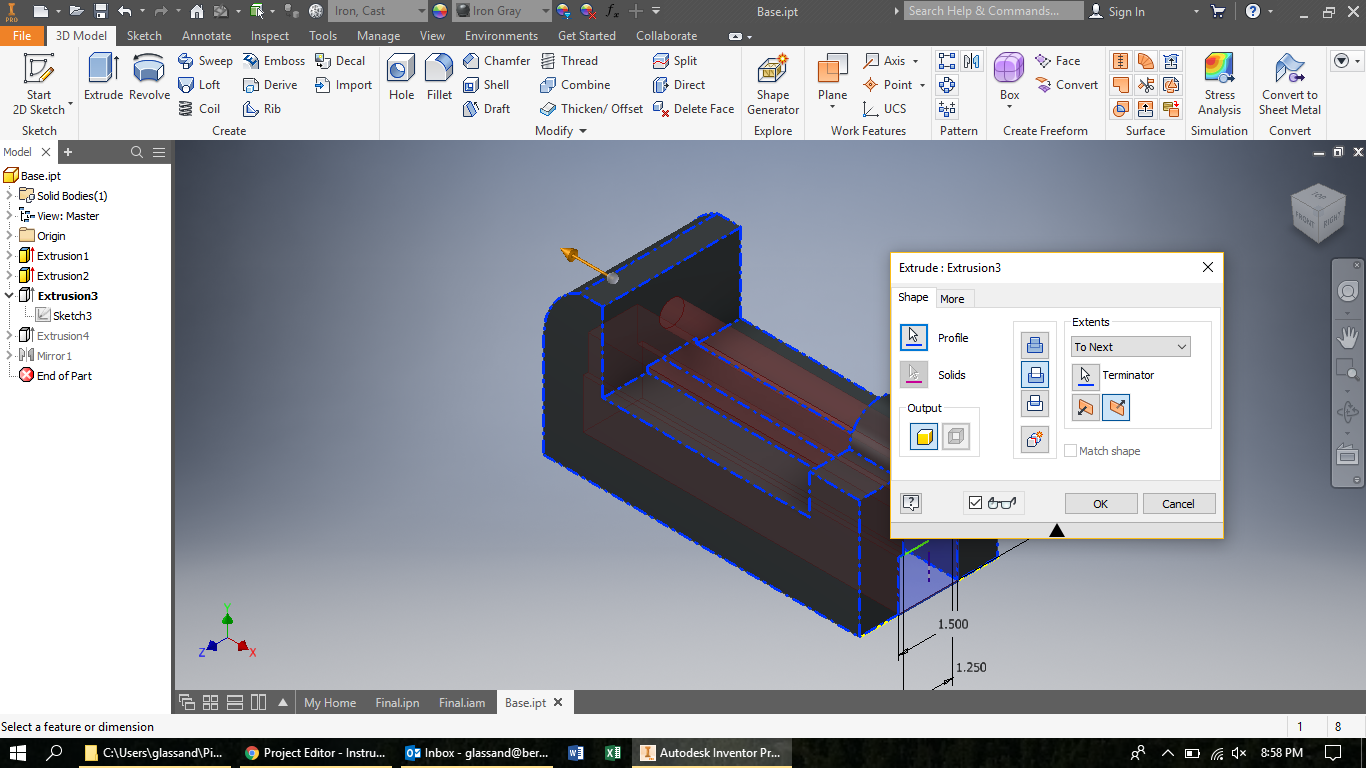Open the Extents To Next dropdown
Screen dimensions: 1366x768
[x=1130, y=347]
